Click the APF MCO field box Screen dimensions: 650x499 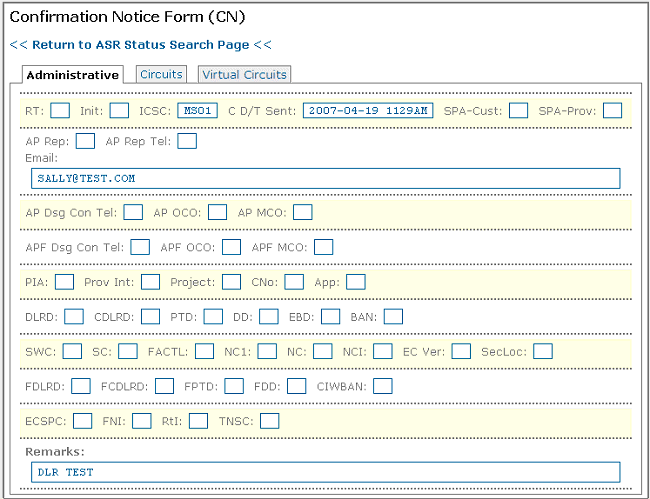point(323,247)
